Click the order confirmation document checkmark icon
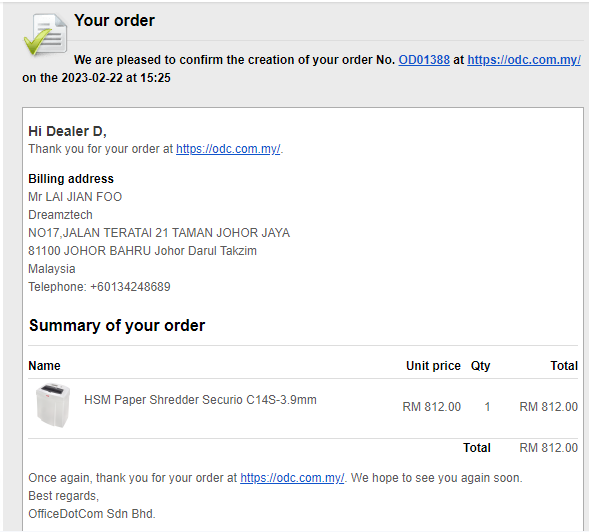This screenshot has height=532, width=589. click(45, 34)
